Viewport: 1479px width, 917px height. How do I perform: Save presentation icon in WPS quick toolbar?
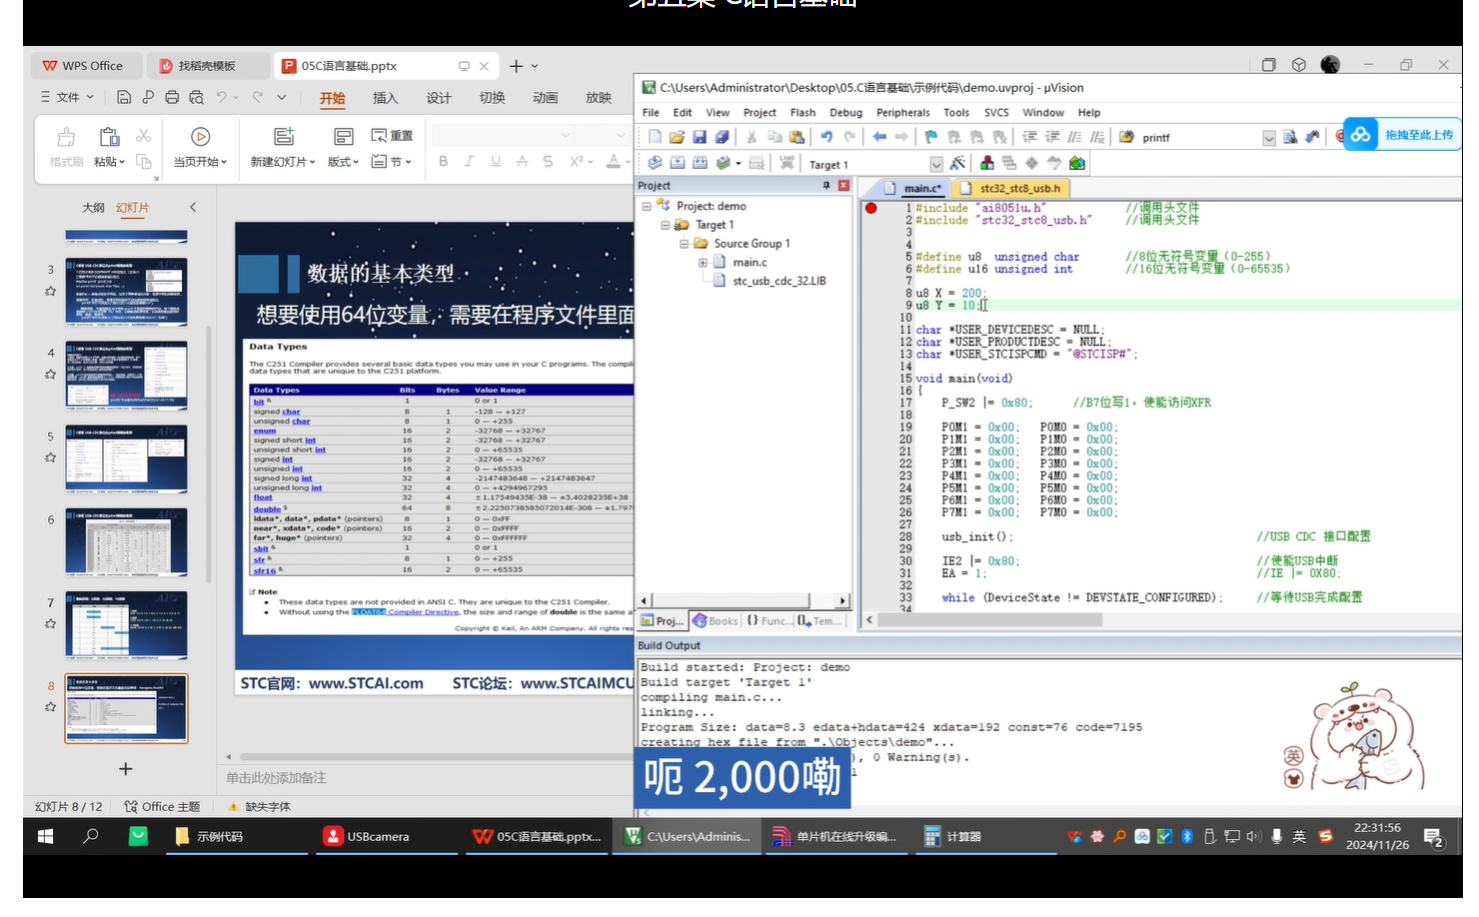(124, 97)
